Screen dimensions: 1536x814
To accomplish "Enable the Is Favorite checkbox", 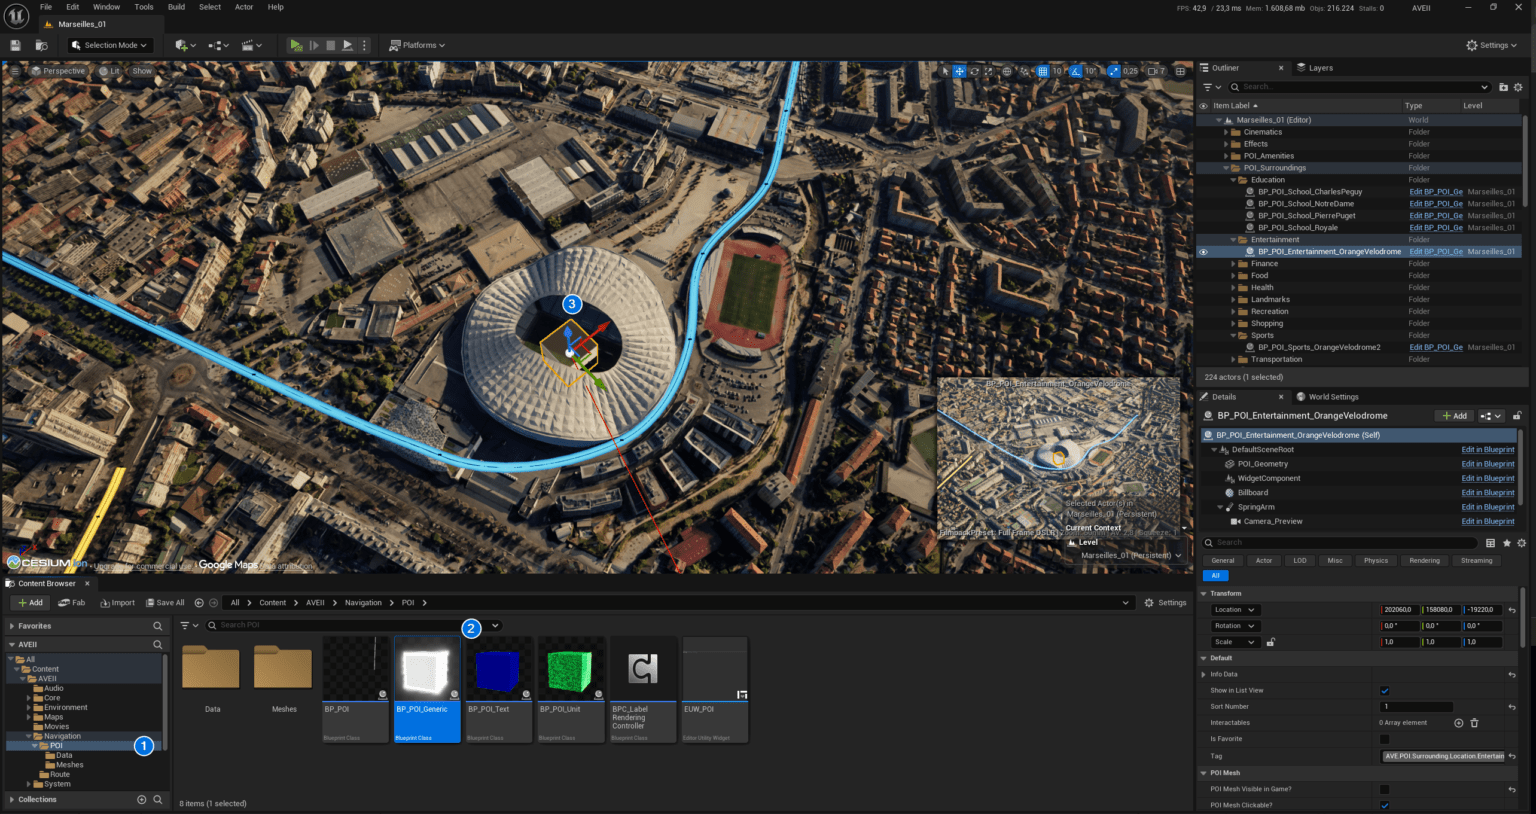I will (x=1385, y=739).
